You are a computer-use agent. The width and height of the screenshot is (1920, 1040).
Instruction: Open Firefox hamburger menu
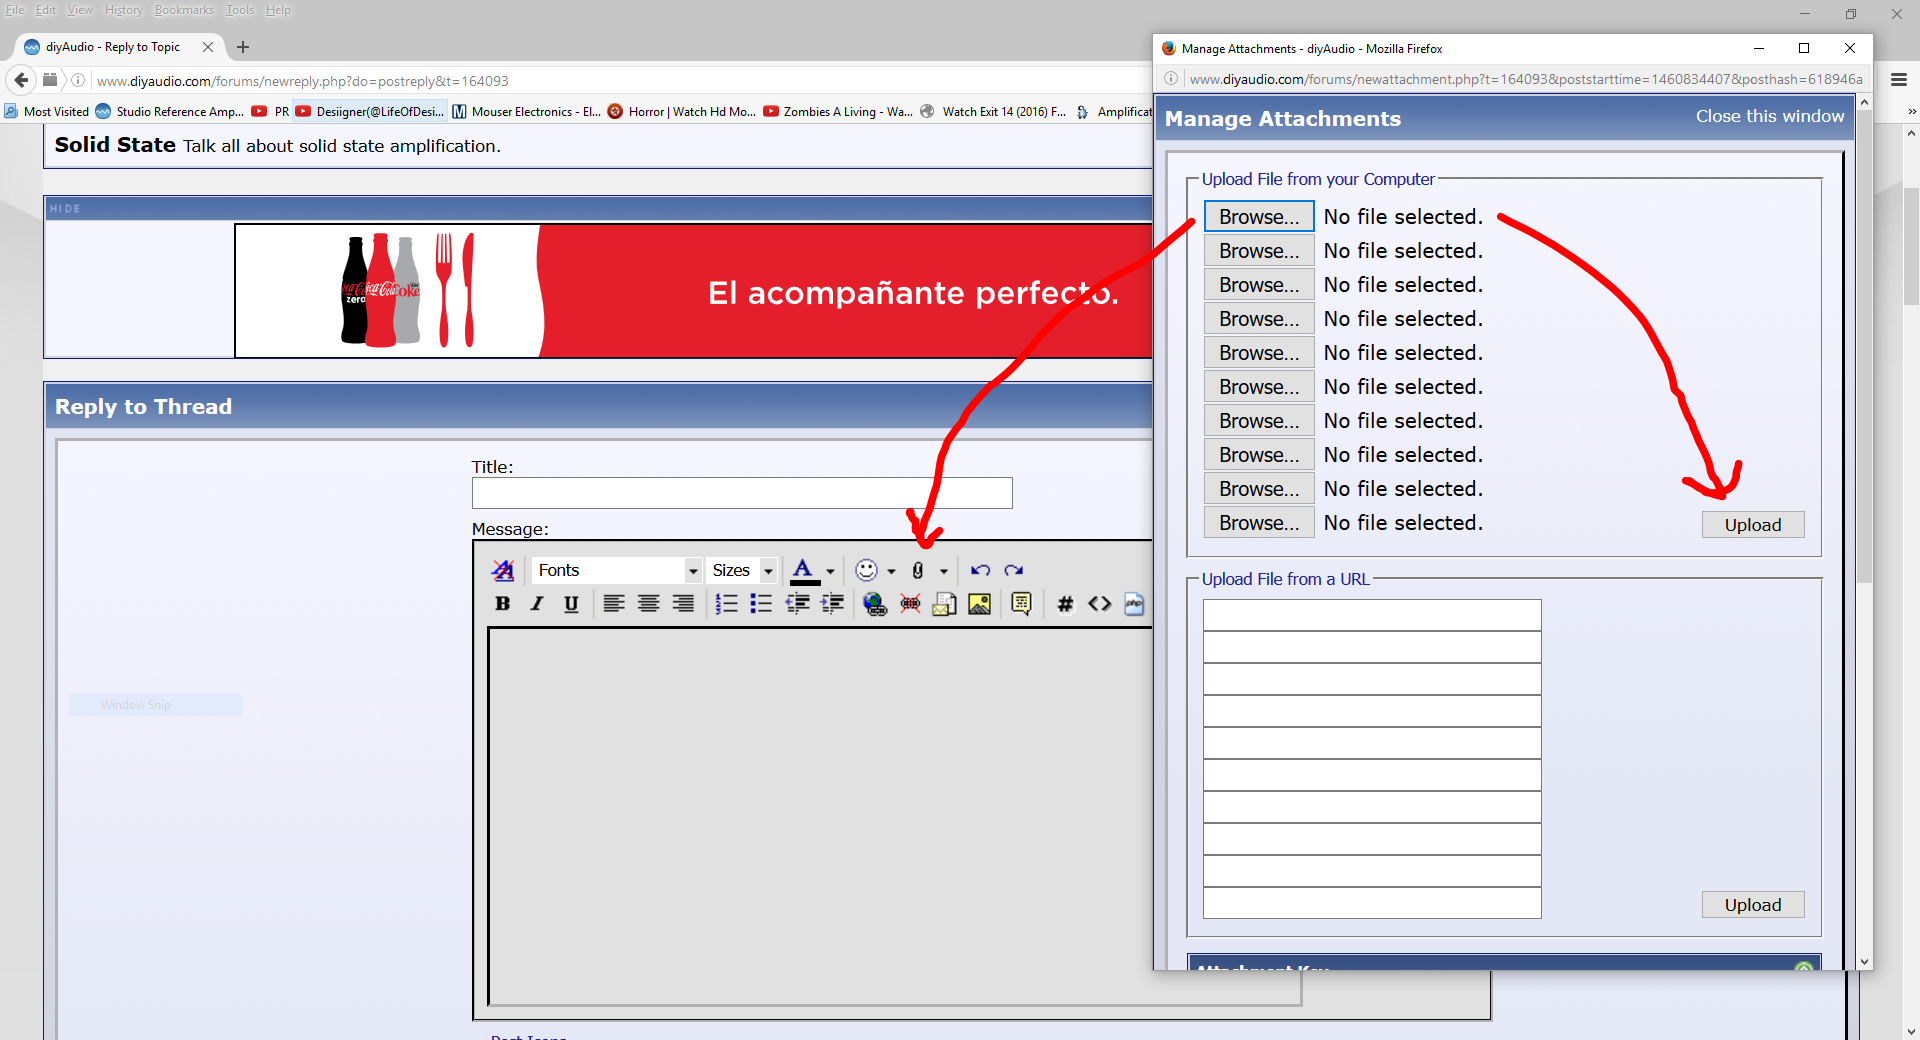click(1898, 79)
